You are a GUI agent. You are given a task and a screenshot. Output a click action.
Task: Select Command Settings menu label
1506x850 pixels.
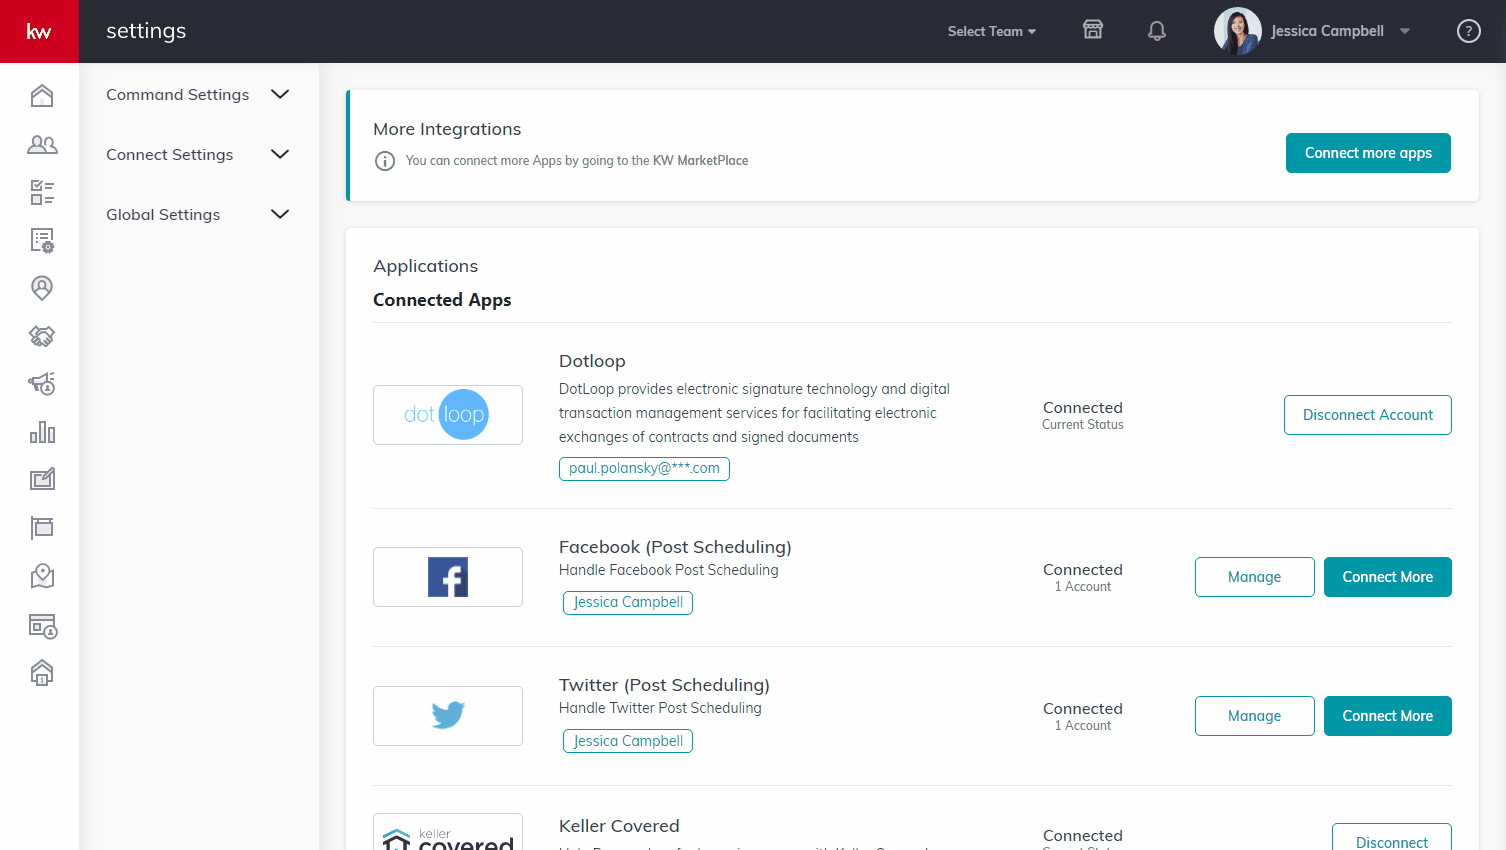tap(178, 95)
